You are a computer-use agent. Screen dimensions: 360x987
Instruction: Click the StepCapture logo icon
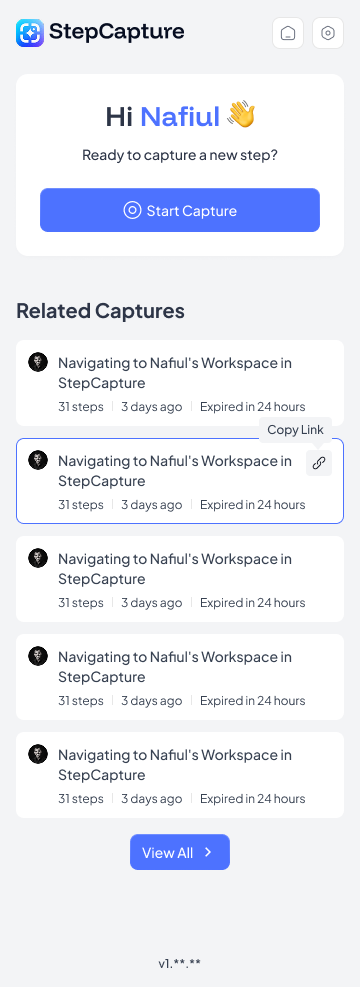[30, 33]
